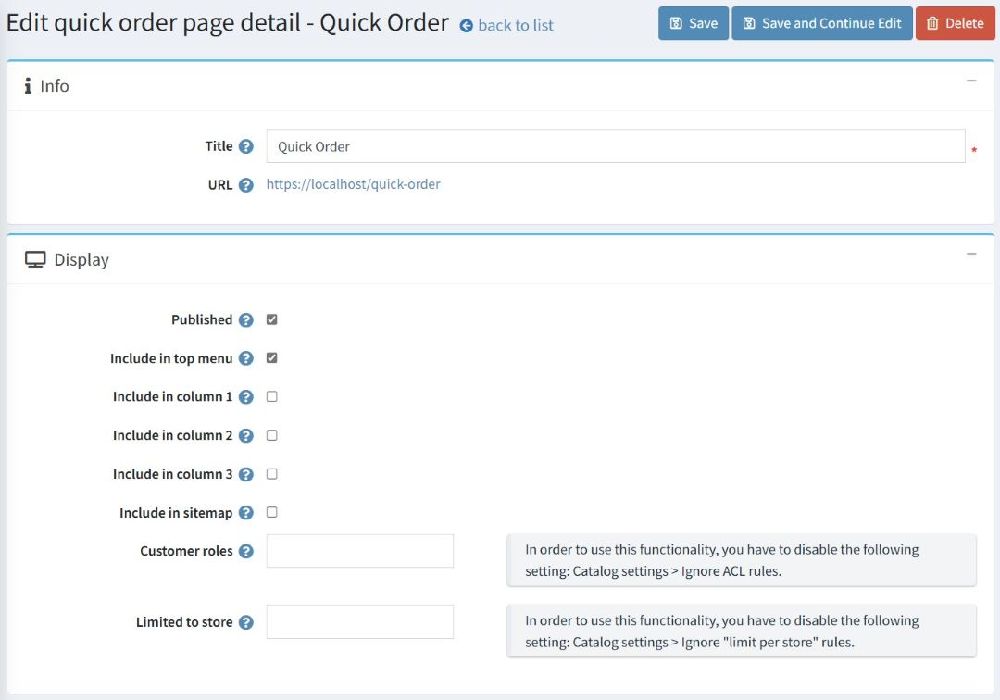Click Save and Continue Edit
Image resolution: width=1000 pixels, height=700 pixels.
(821, 24)
